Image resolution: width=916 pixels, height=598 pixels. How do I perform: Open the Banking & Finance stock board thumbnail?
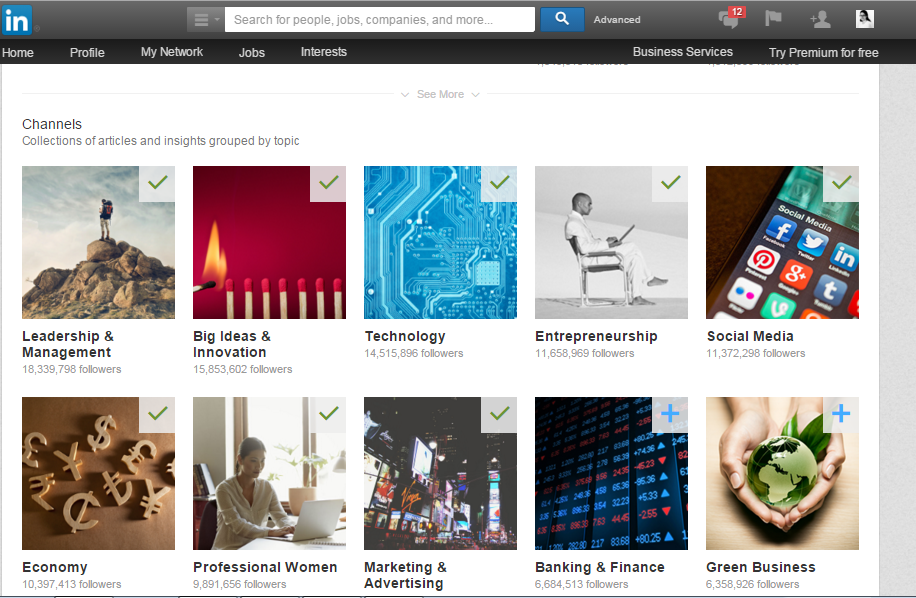pos(611,474)
